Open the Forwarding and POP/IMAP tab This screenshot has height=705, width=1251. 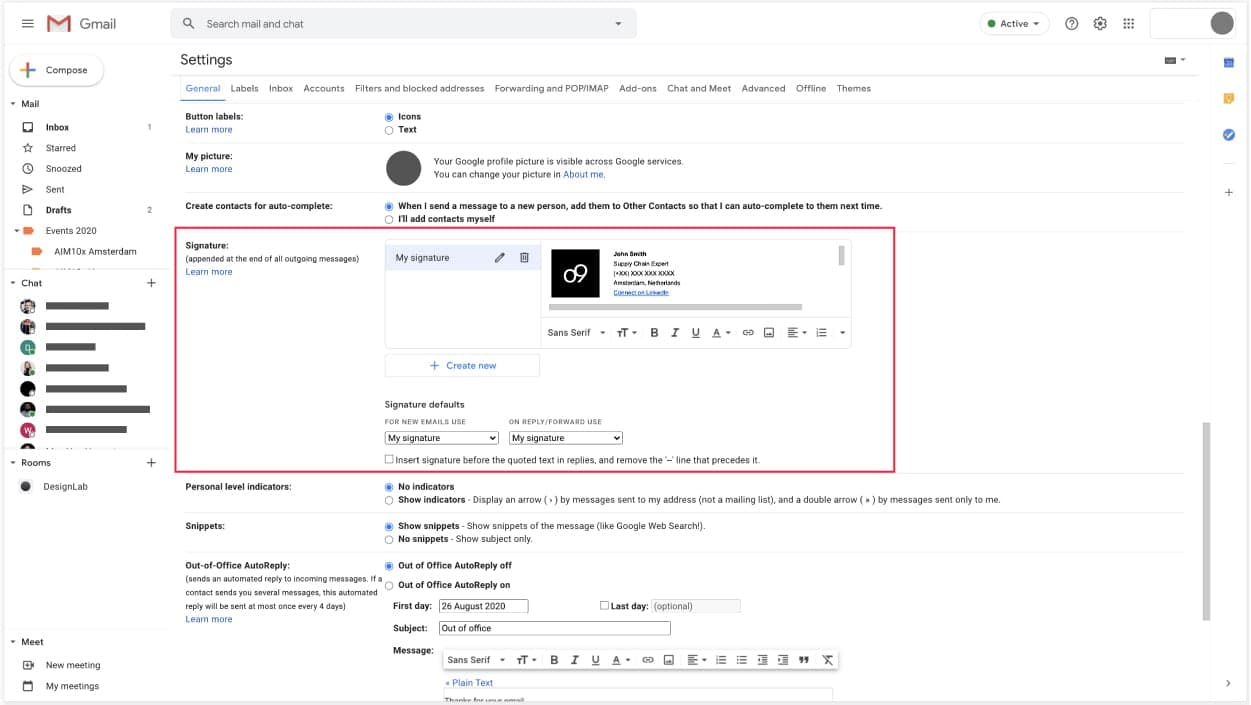point(551,88)
